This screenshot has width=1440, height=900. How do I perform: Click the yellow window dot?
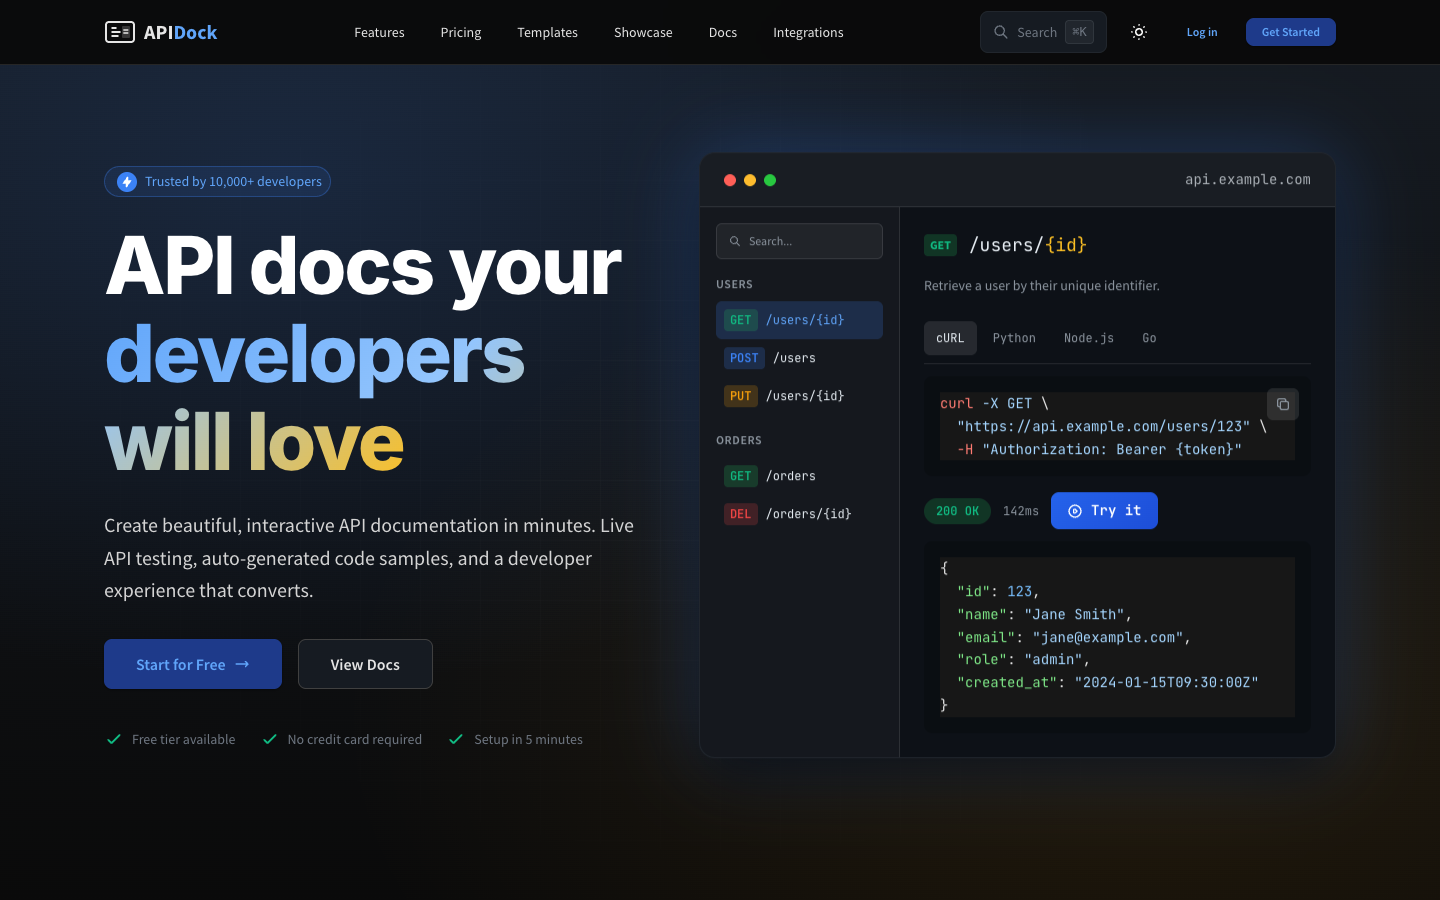(x=750, y=180)
